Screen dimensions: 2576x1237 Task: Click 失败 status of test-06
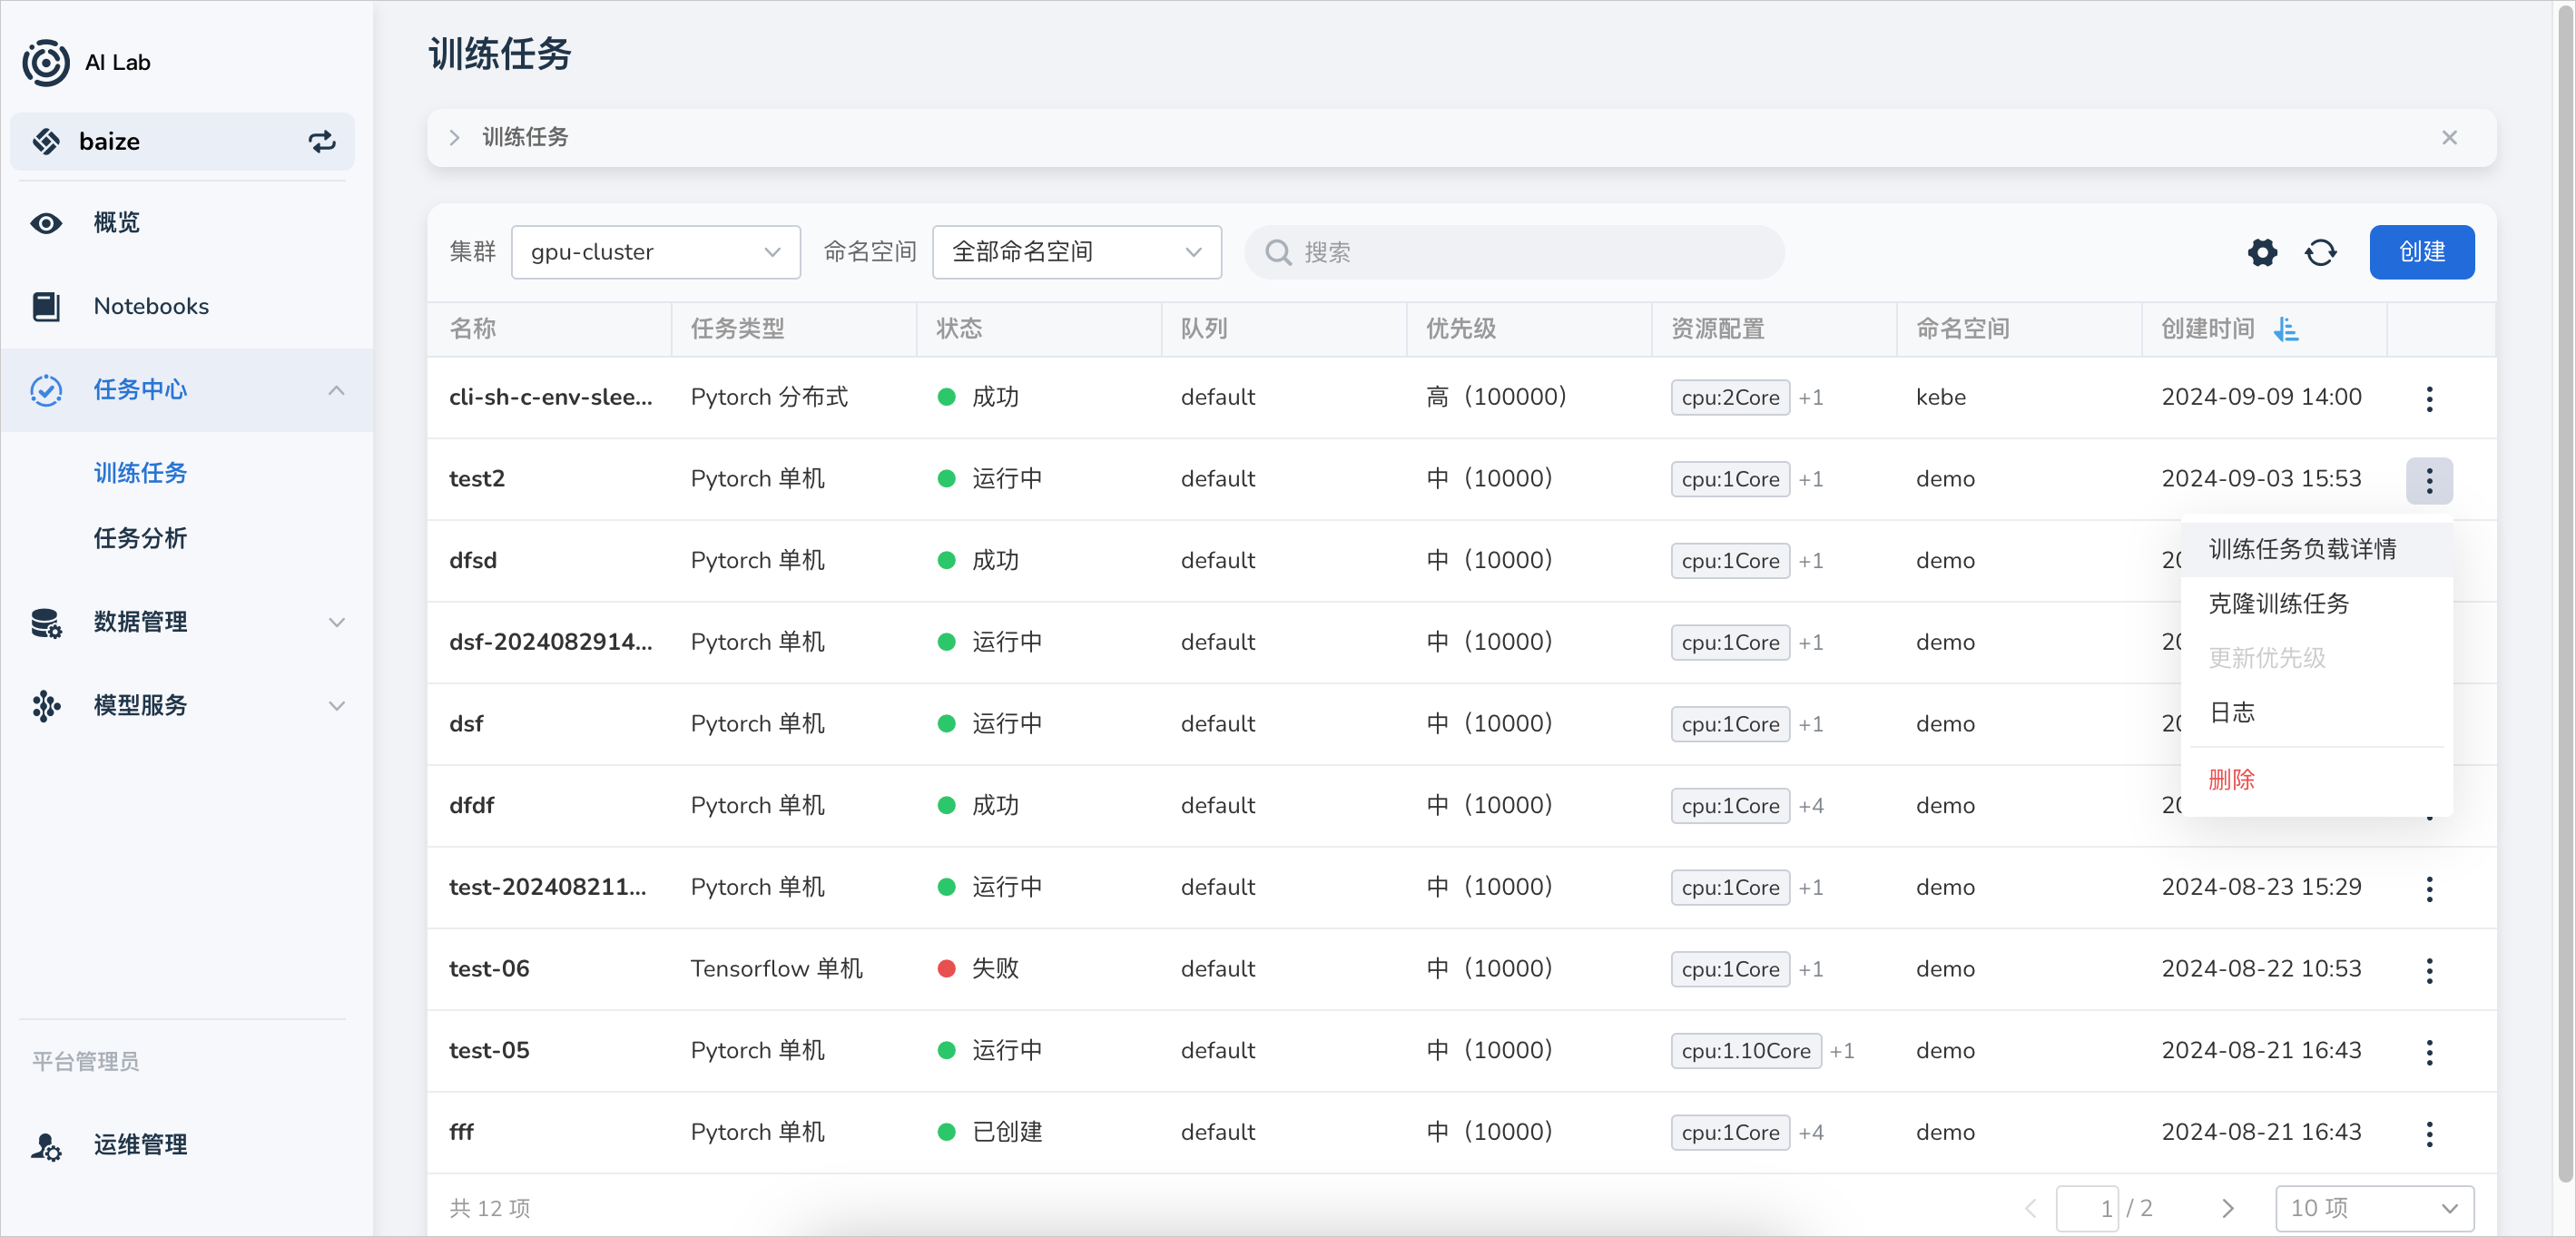click(995, 969)
